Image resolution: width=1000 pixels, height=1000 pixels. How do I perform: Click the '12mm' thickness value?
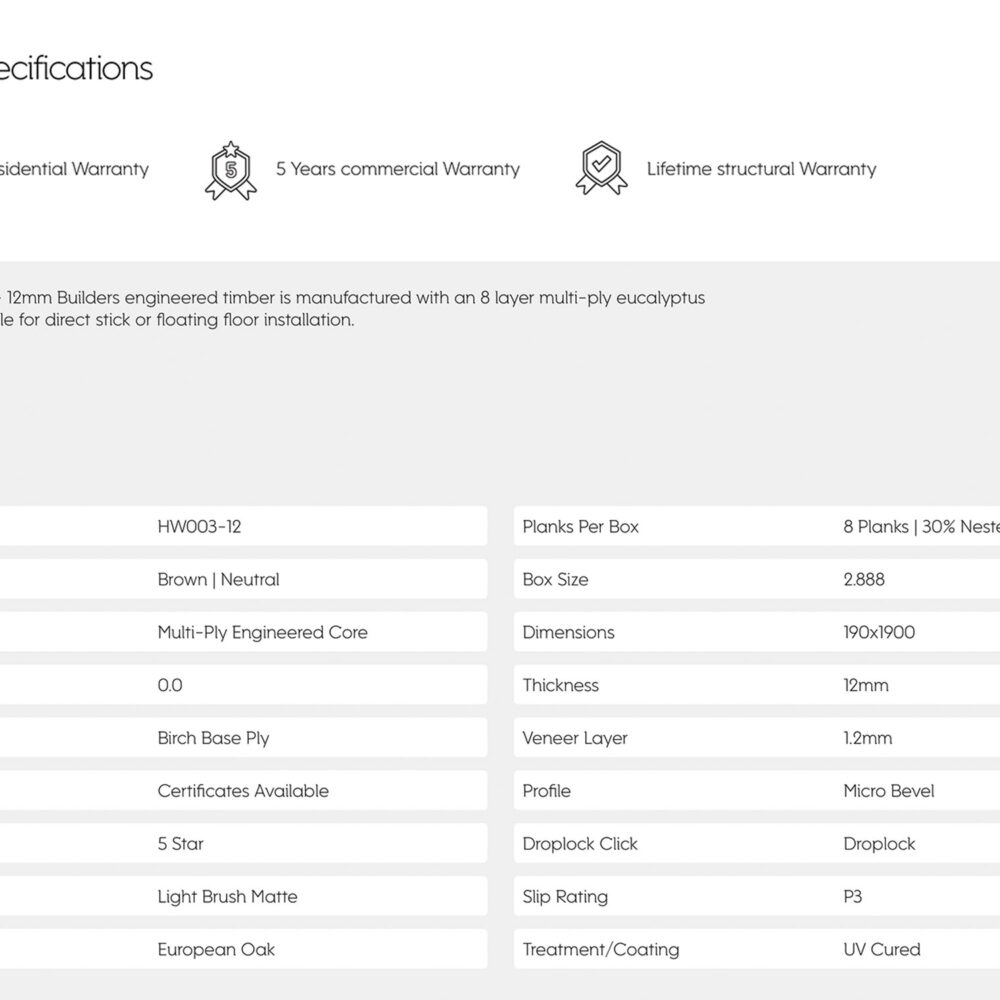(x=865, y=686)
